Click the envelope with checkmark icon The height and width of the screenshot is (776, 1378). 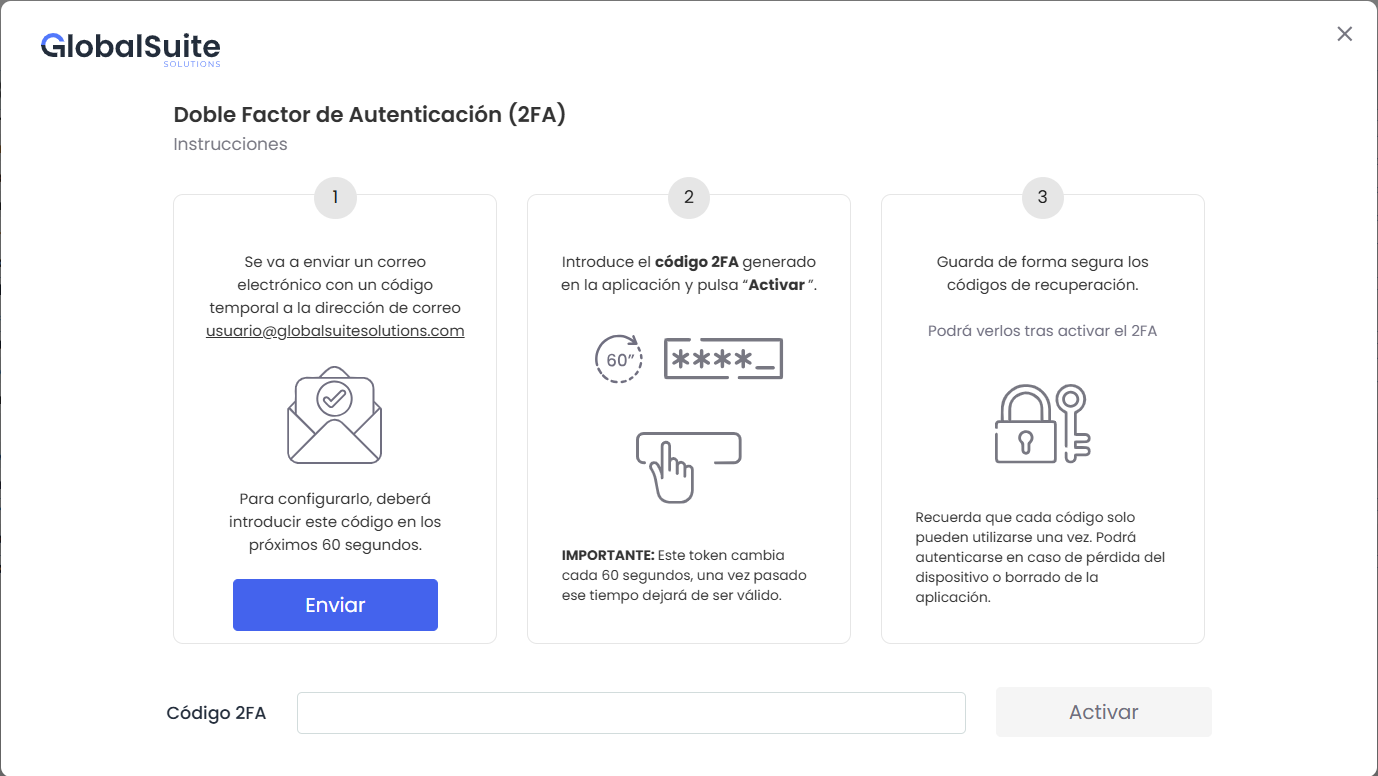pos(335,416)
